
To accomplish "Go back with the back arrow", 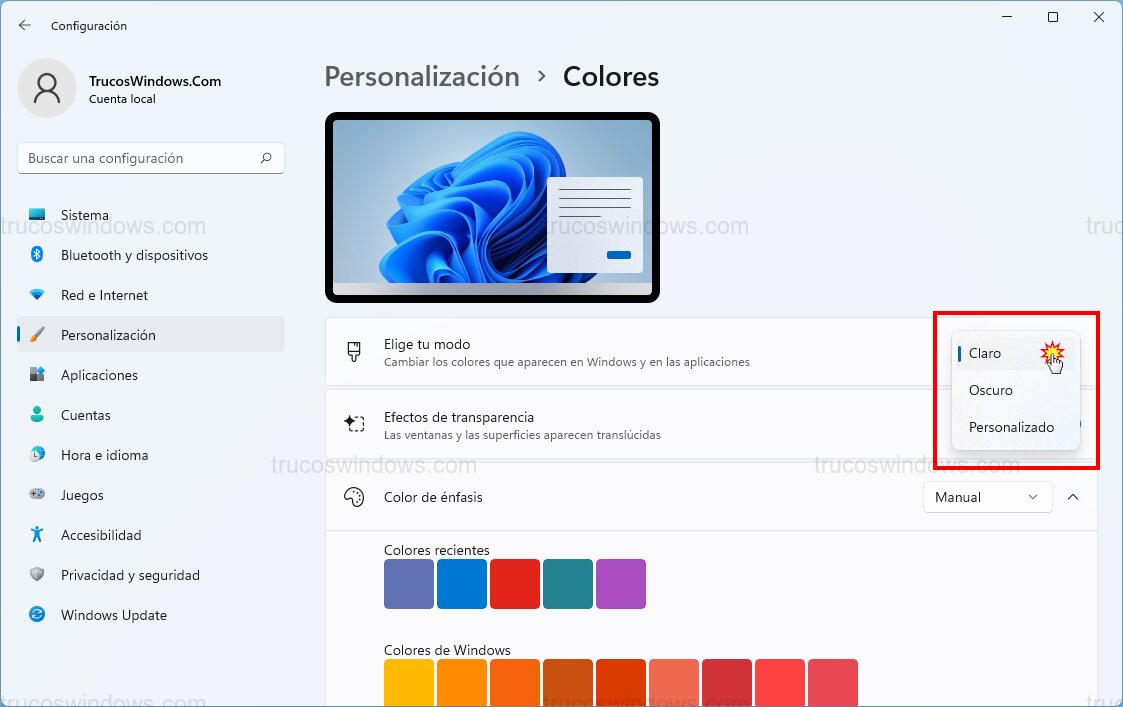I will [24, 26].
